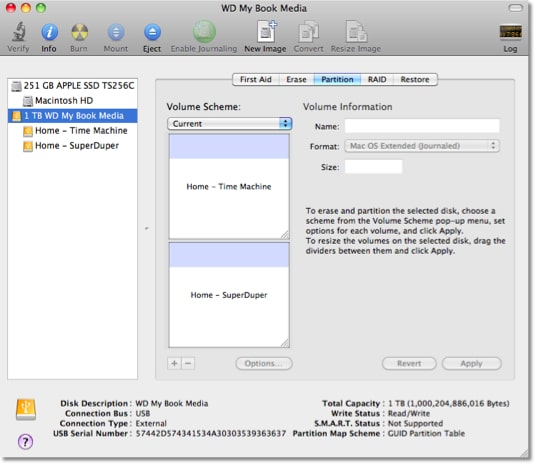Image resolution: width=535 pixels, height=464 pixels.
Task: Click the Total Capacity value text
Action: pos(449,404)
